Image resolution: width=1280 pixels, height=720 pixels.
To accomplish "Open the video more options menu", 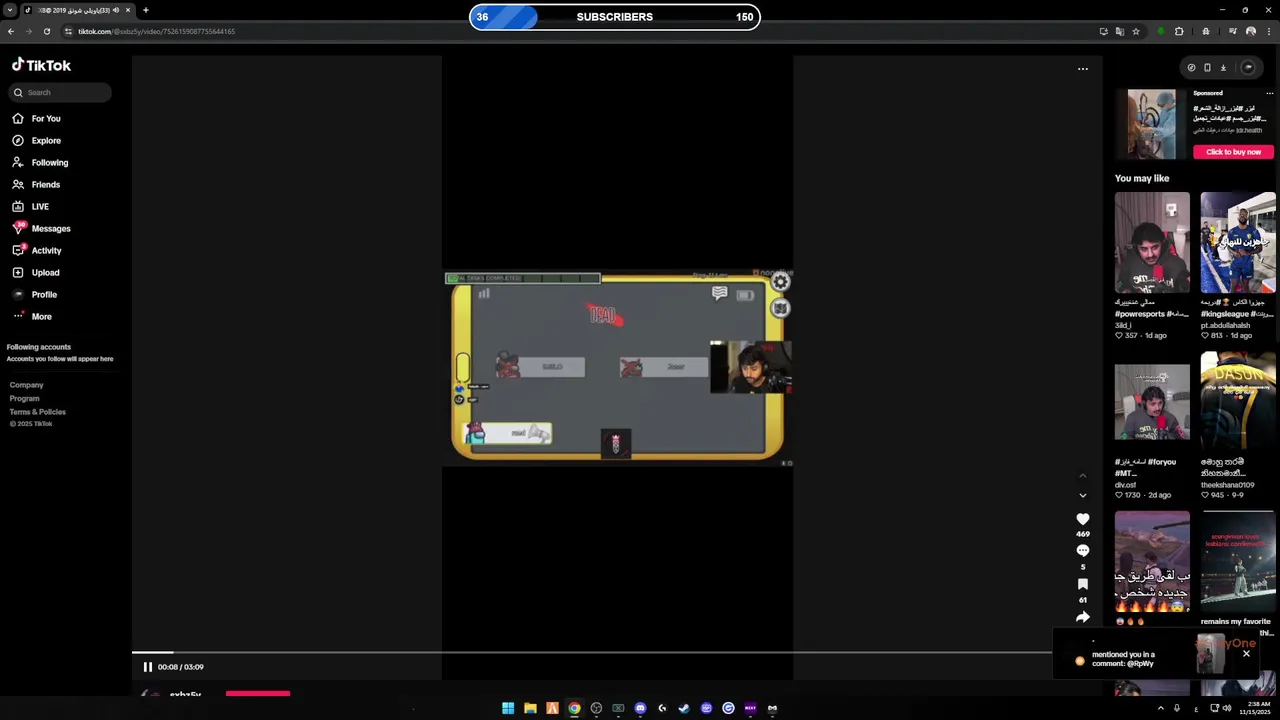I will (1082, 69).
